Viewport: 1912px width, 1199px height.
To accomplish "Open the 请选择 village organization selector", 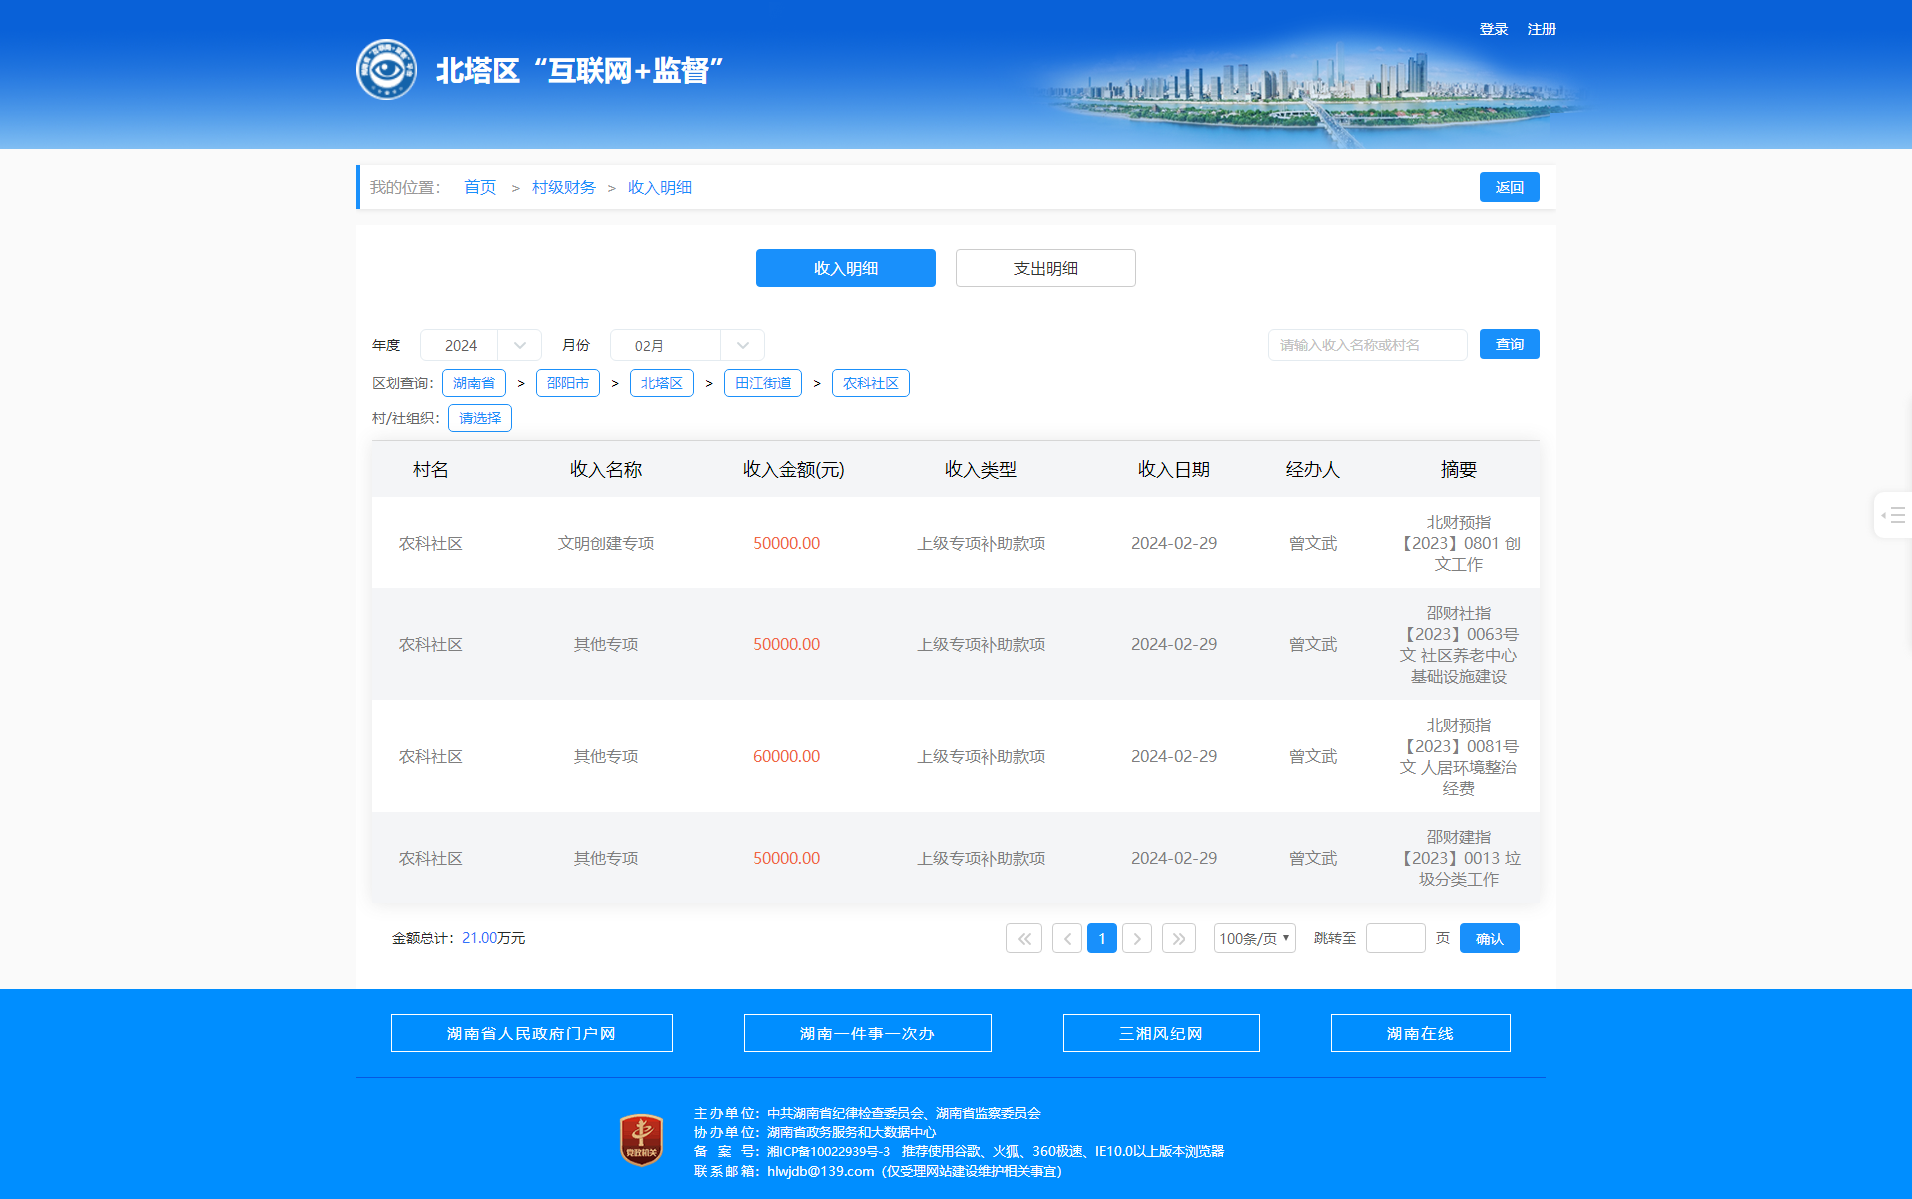I will [480, 418].
